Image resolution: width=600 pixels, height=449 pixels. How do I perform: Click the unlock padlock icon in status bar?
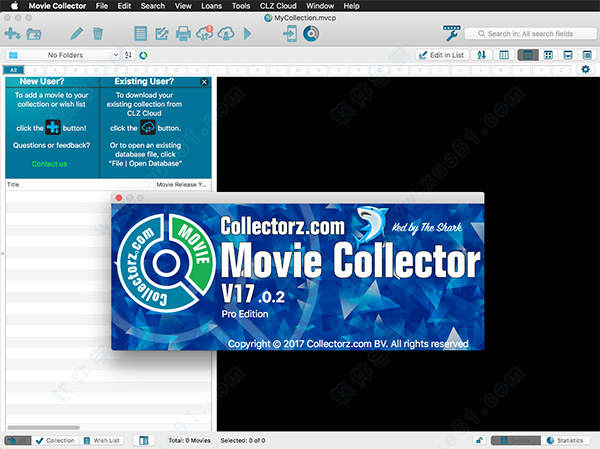(x=479, y=440)
